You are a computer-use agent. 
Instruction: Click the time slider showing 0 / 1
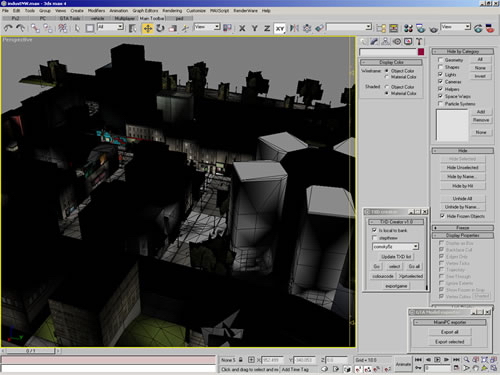[x=30, y=351]
